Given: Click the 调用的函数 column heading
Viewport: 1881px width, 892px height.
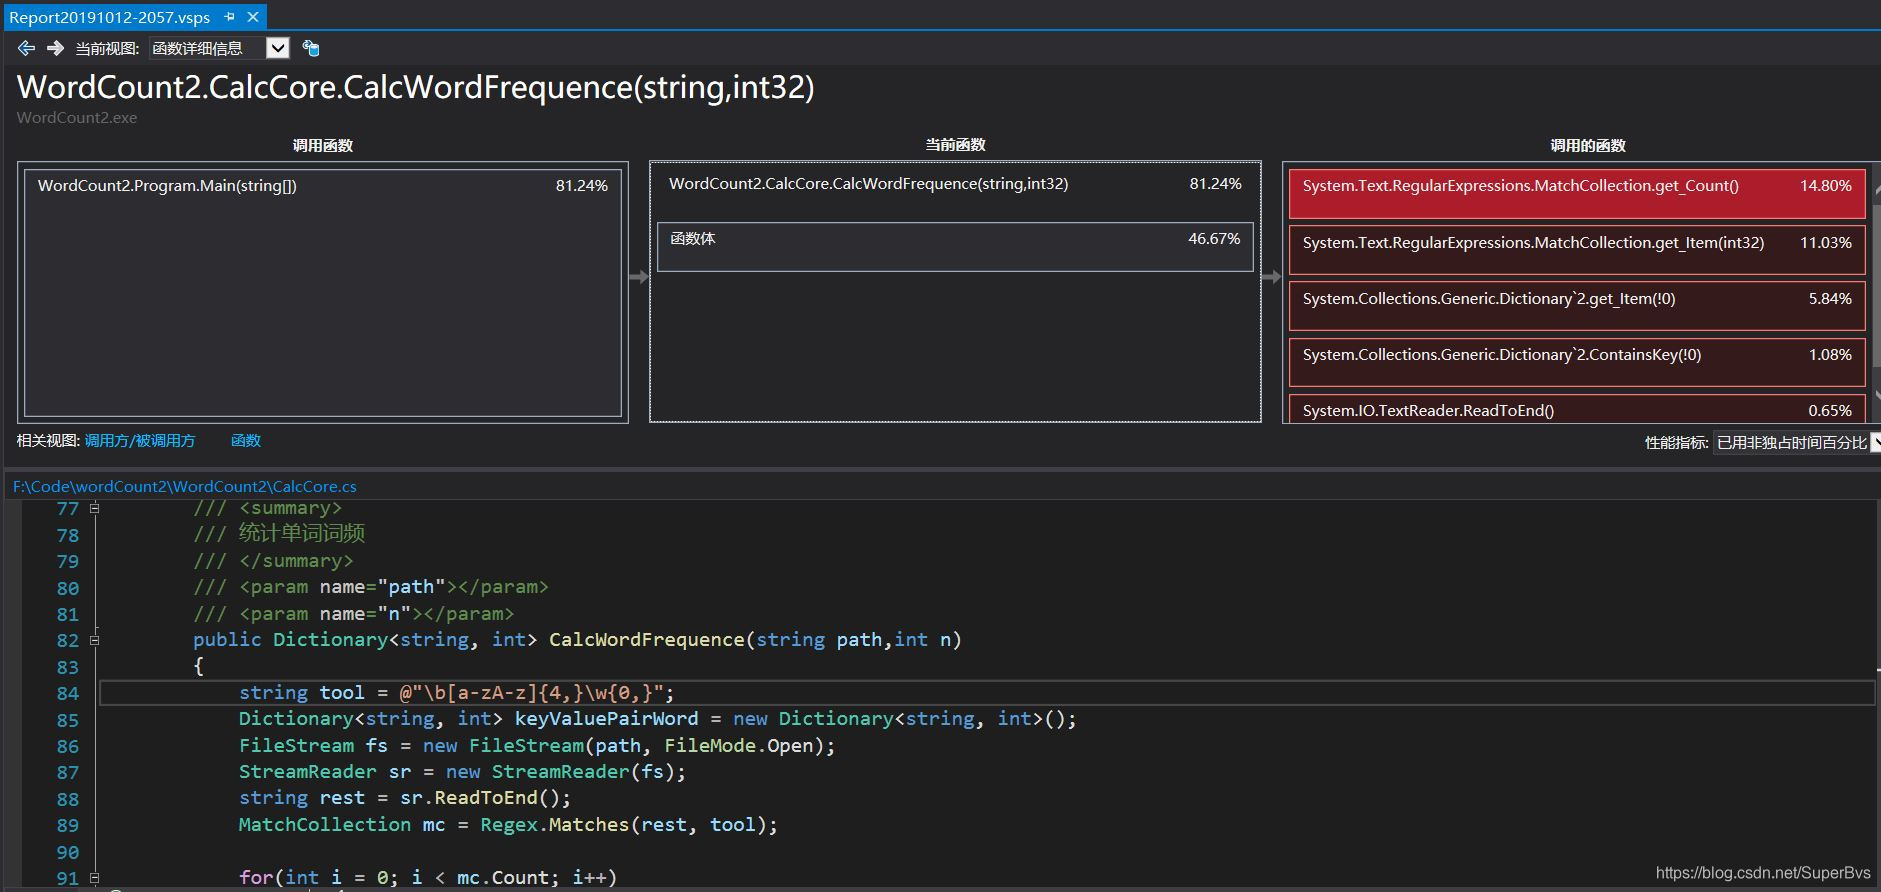Looking at the screenshot, I should 1588,146.
